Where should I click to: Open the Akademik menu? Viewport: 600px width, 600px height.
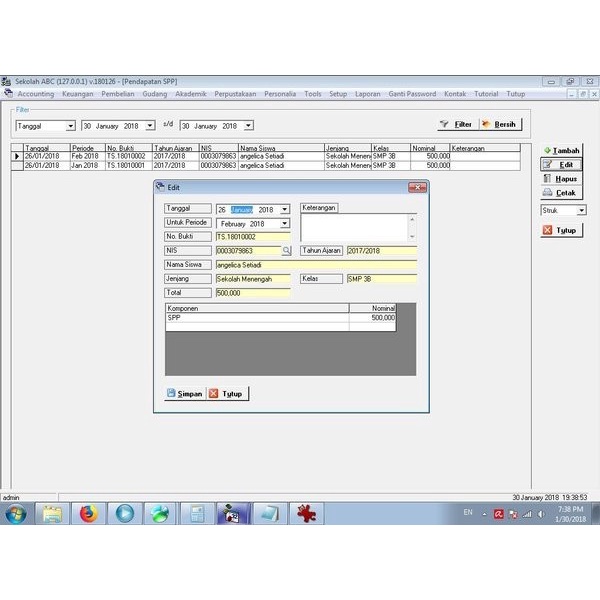191,94
